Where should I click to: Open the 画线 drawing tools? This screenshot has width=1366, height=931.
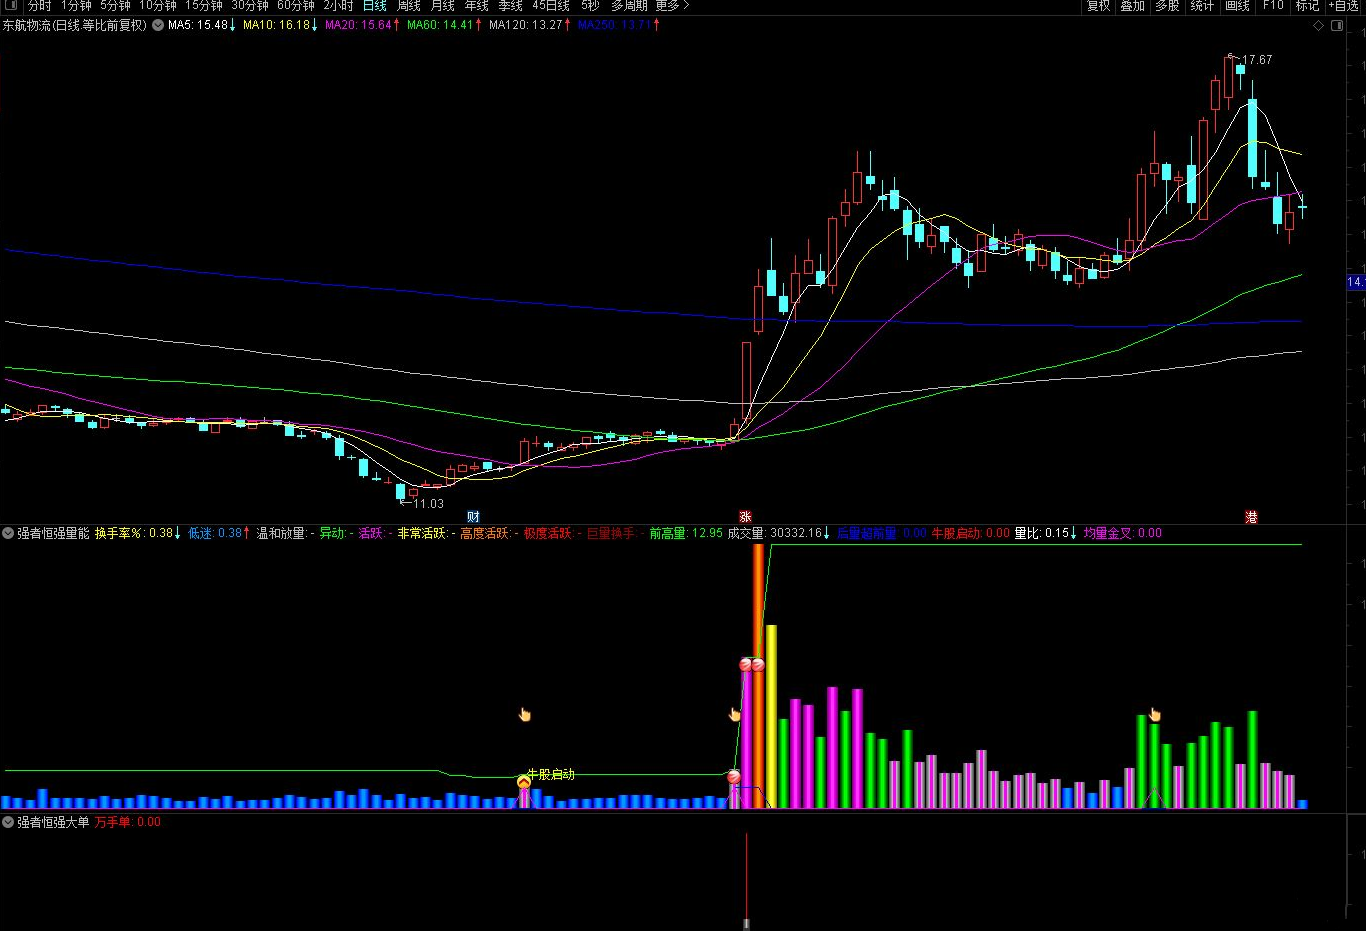coord(1237,6)
